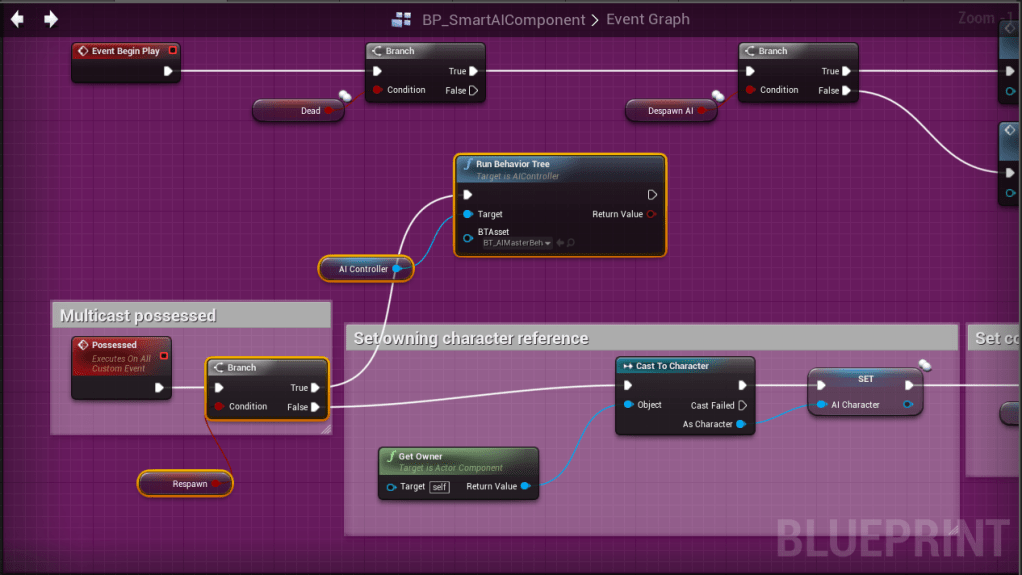Click Event Begin Play execution output pin

click(168, 71)
